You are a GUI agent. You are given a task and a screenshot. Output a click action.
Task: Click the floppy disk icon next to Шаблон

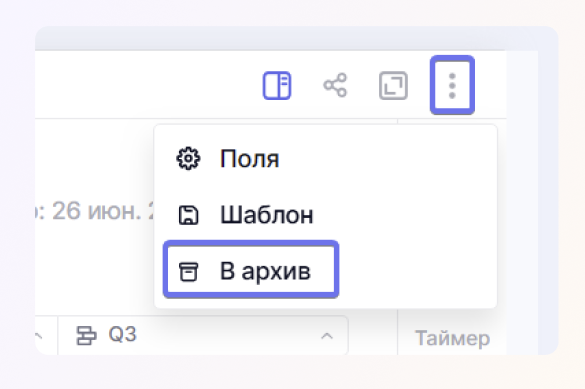point(188,215)
